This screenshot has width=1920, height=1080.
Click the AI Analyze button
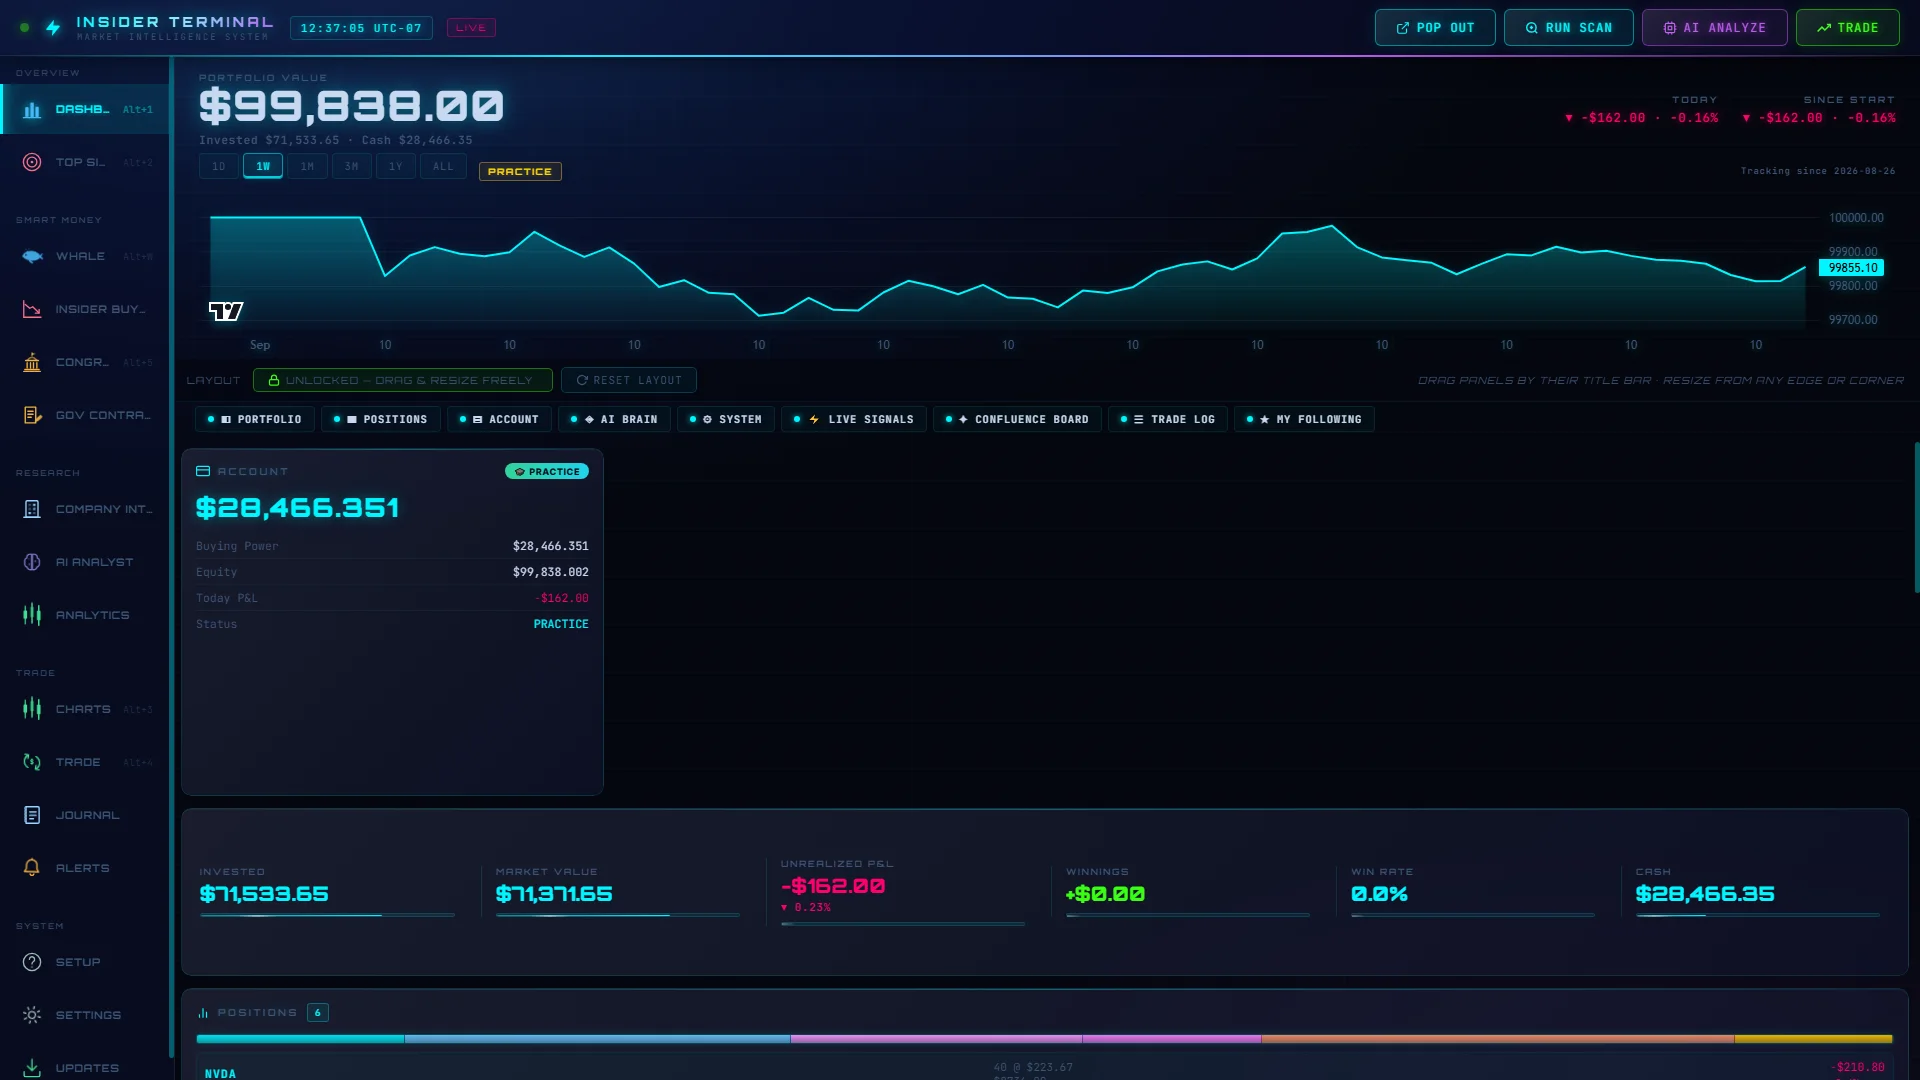pos(1714,28)
